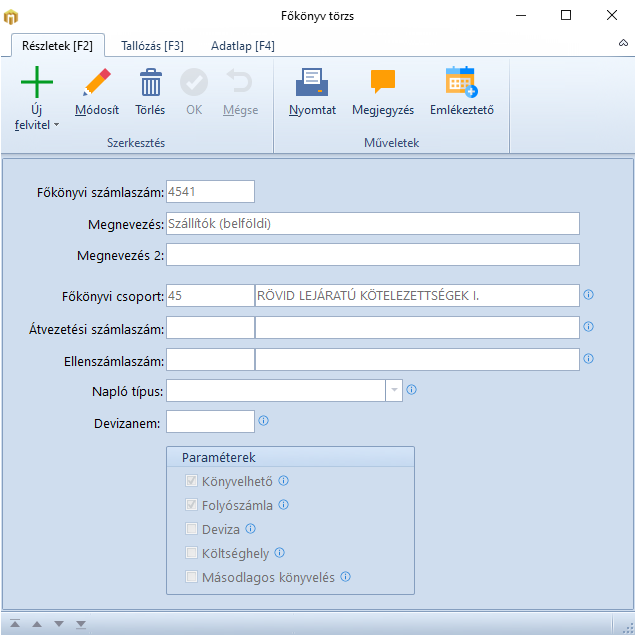Click the info icon beside Ellenszámlaszám
This screenshot has height=636, width=636.
(x=589, y=358)
